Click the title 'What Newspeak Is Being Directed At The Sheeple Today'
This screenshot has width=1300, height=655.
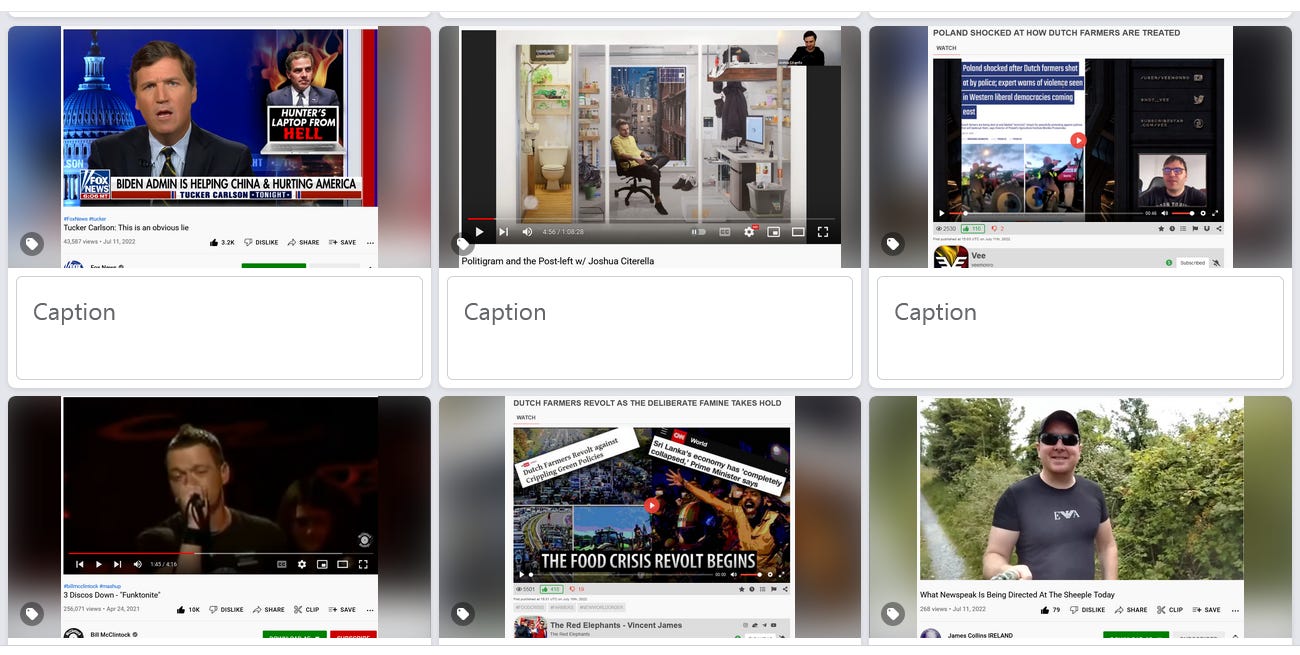click(x=1017, y=595)
